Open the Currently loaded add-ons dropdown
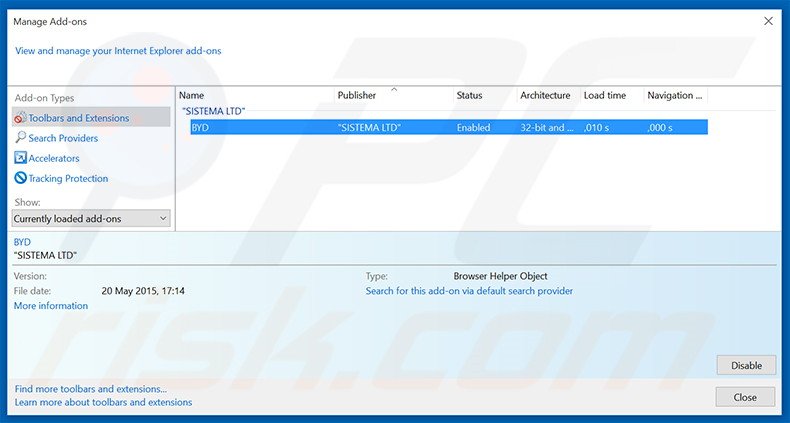The image size is (790, 423). 91,218
